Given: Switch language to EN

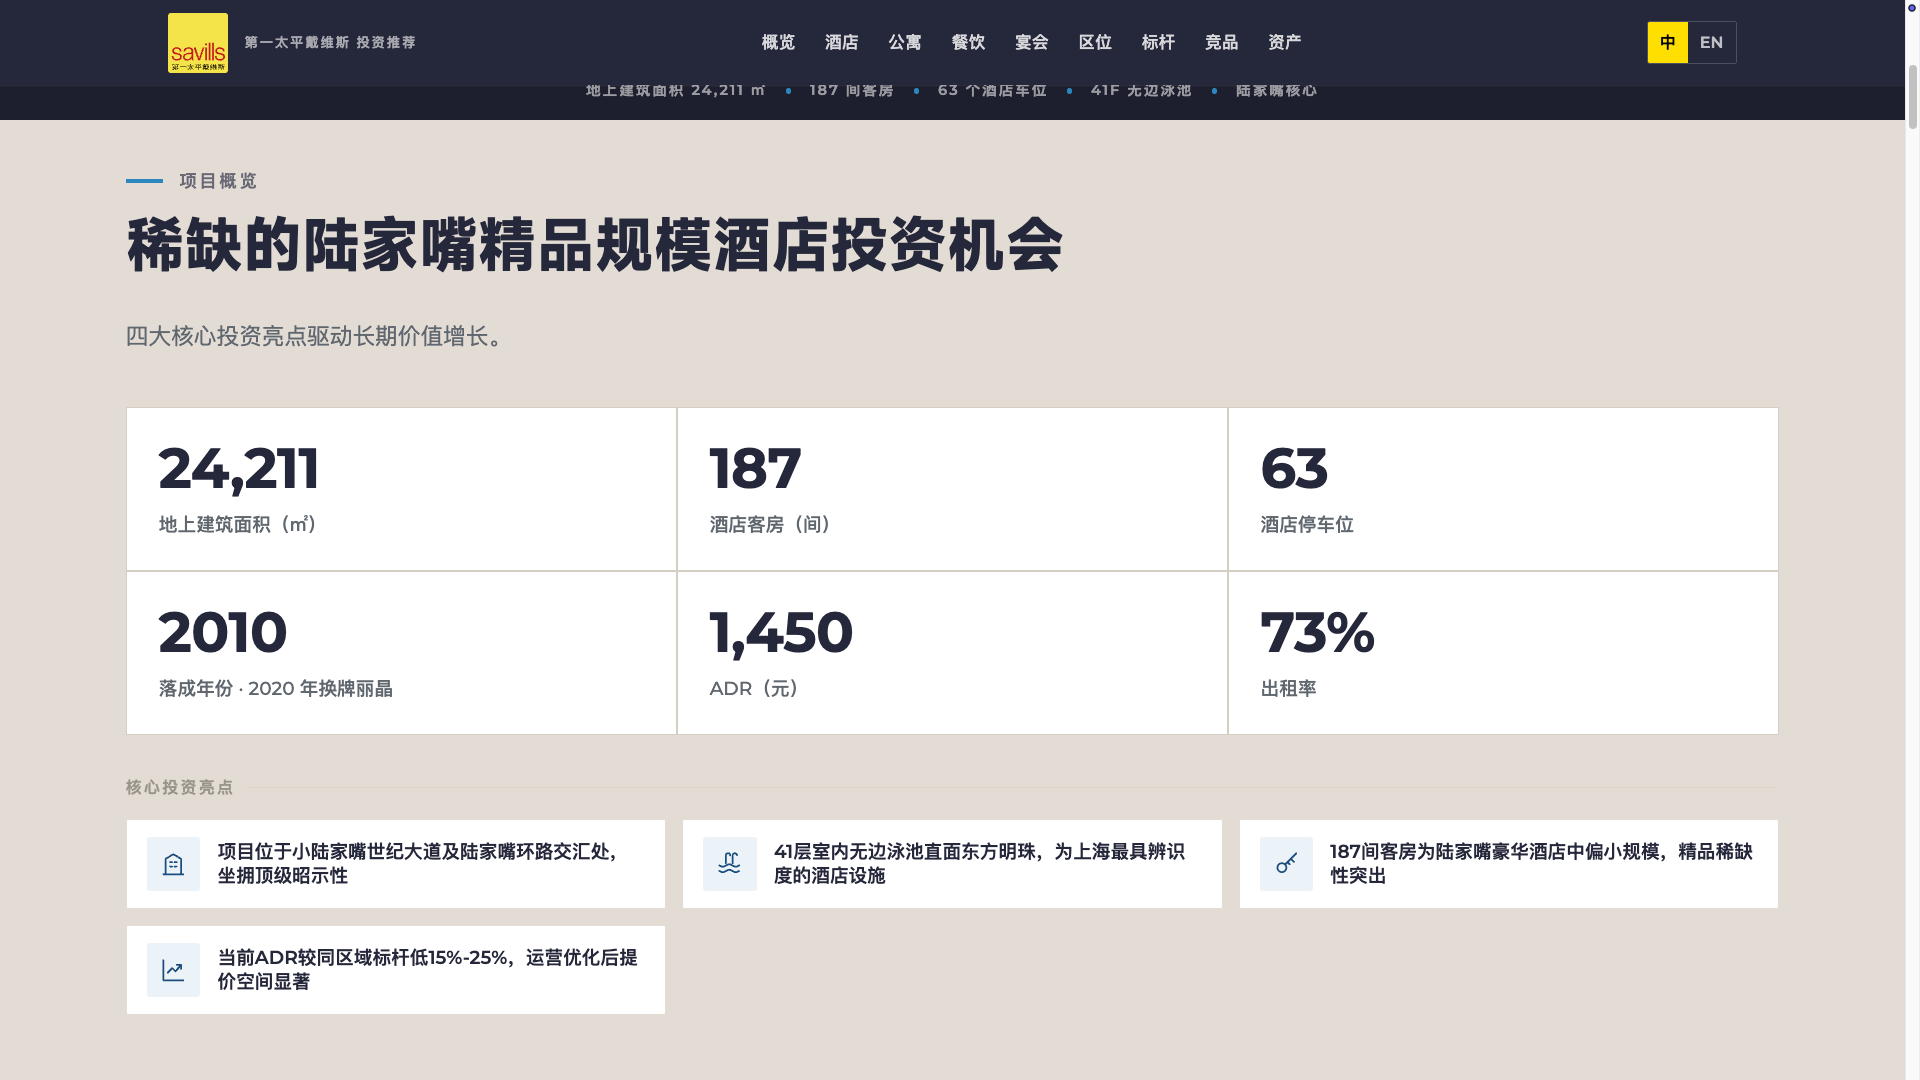Looking at the screenshot, I should pos(1712,43).
